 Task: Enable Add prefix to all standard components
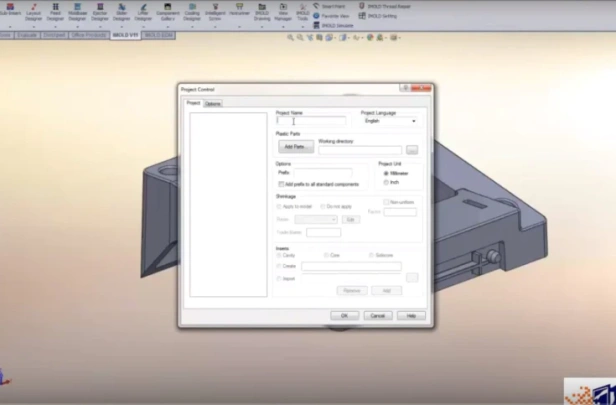(x=281, y=184)
